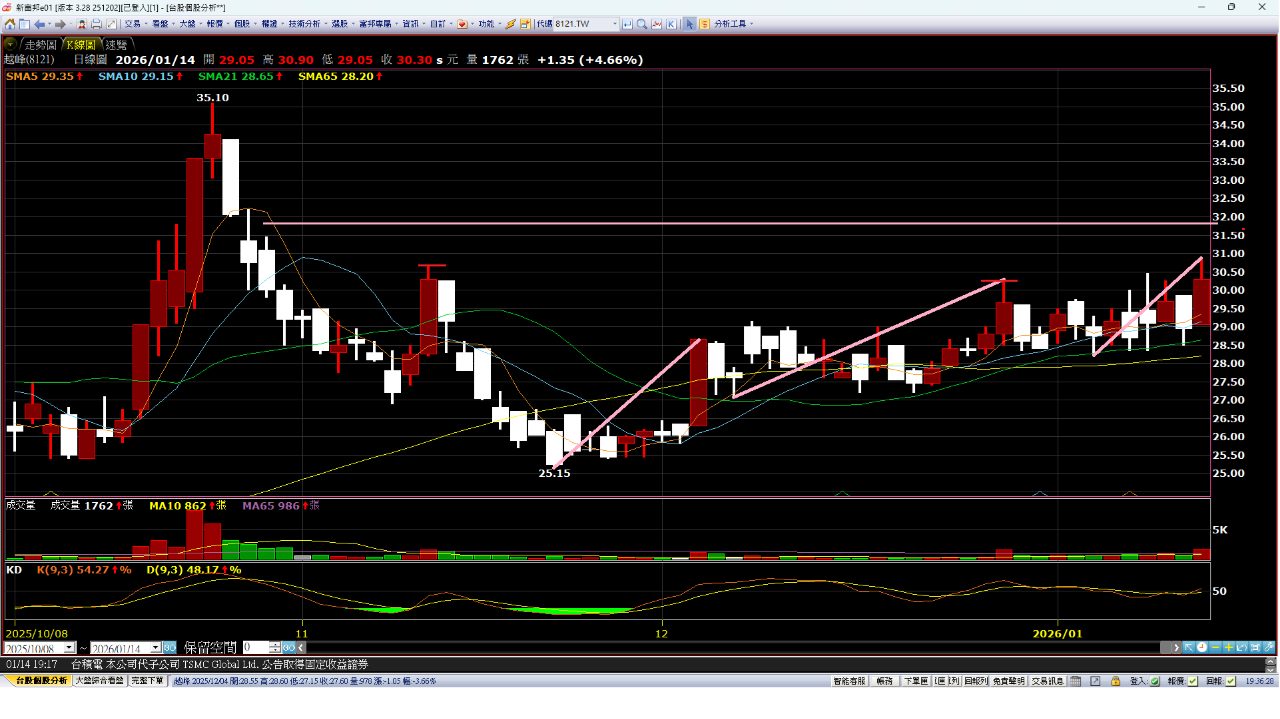Open the 技術分析 menu
Image resolution: width=1280 pixels, height=719 pixels.
click(x=304, y=23)
